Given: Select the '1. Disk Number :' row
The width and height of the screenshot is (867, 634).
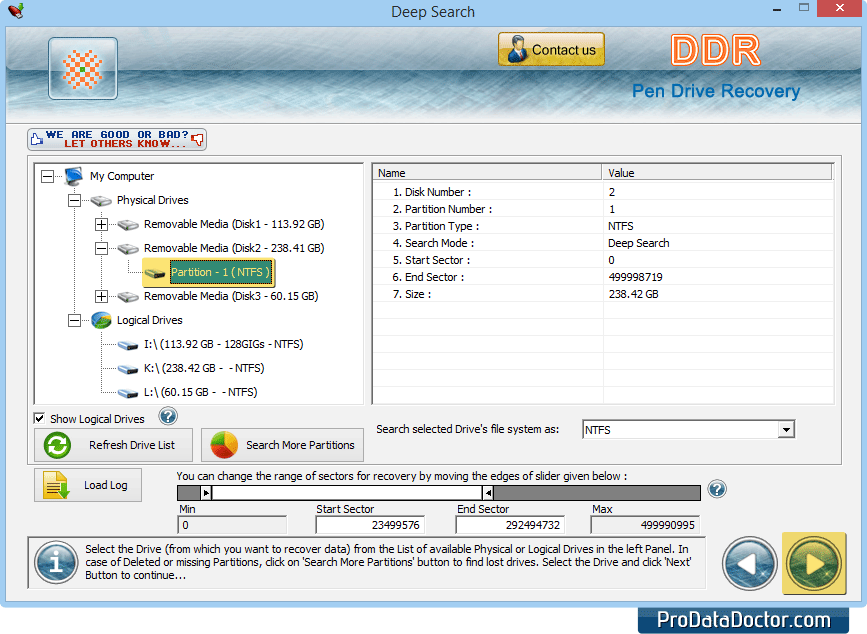Looking at the screenshot, I should [x=603, y=192].
